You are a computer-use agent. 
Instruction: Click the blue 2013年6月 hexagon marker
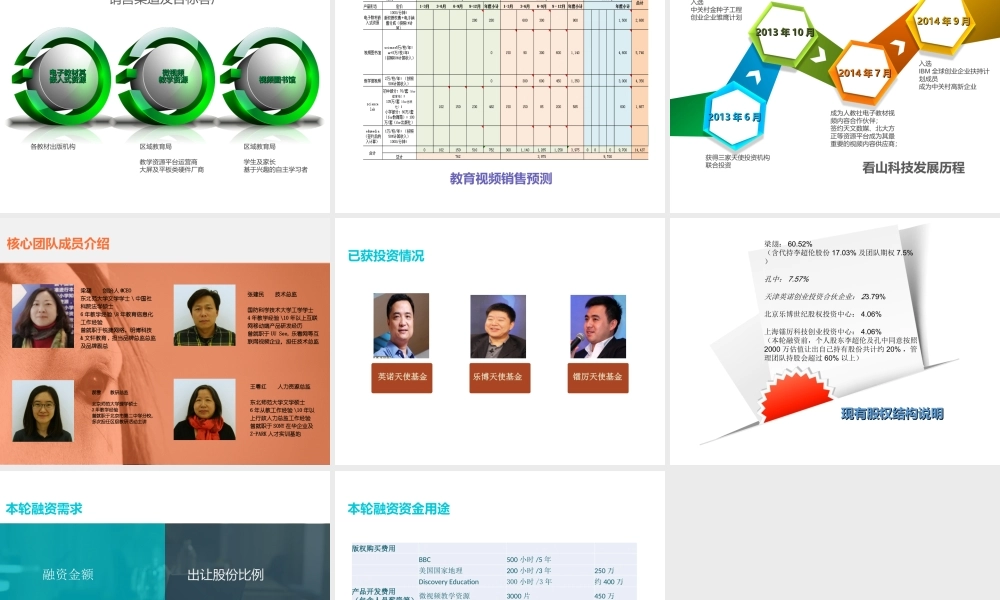coord(733,114)
